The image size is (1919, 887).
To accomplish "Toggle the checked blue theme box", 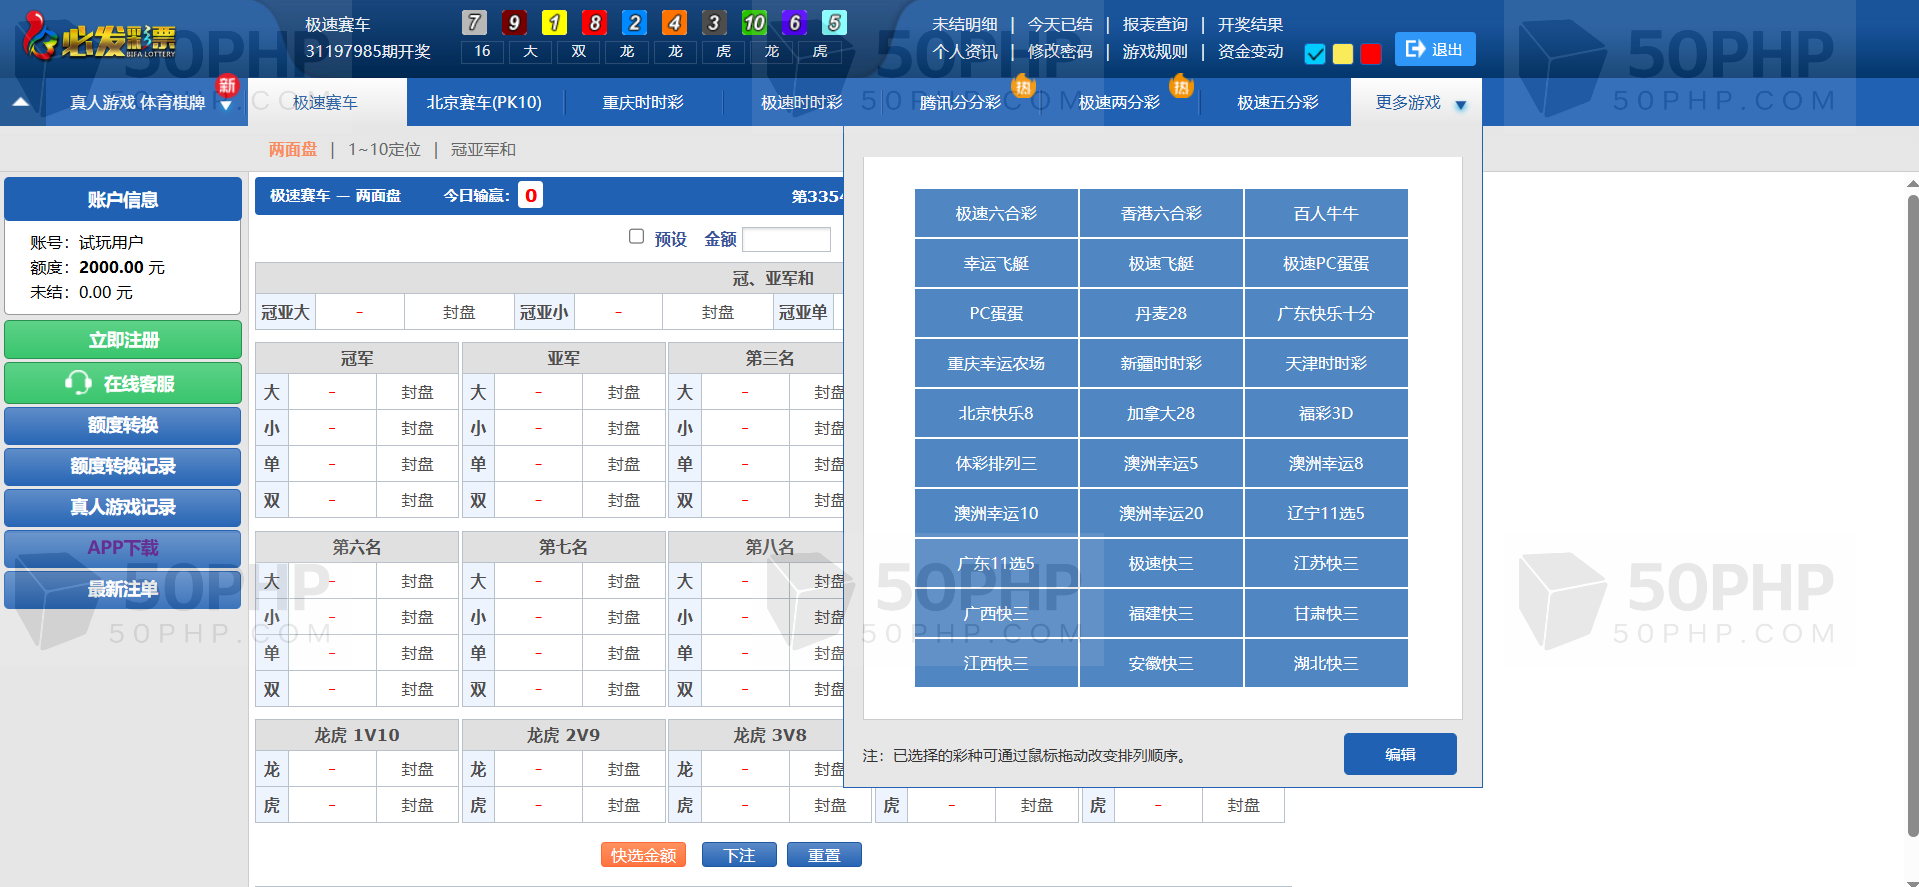I will 1315,54.
